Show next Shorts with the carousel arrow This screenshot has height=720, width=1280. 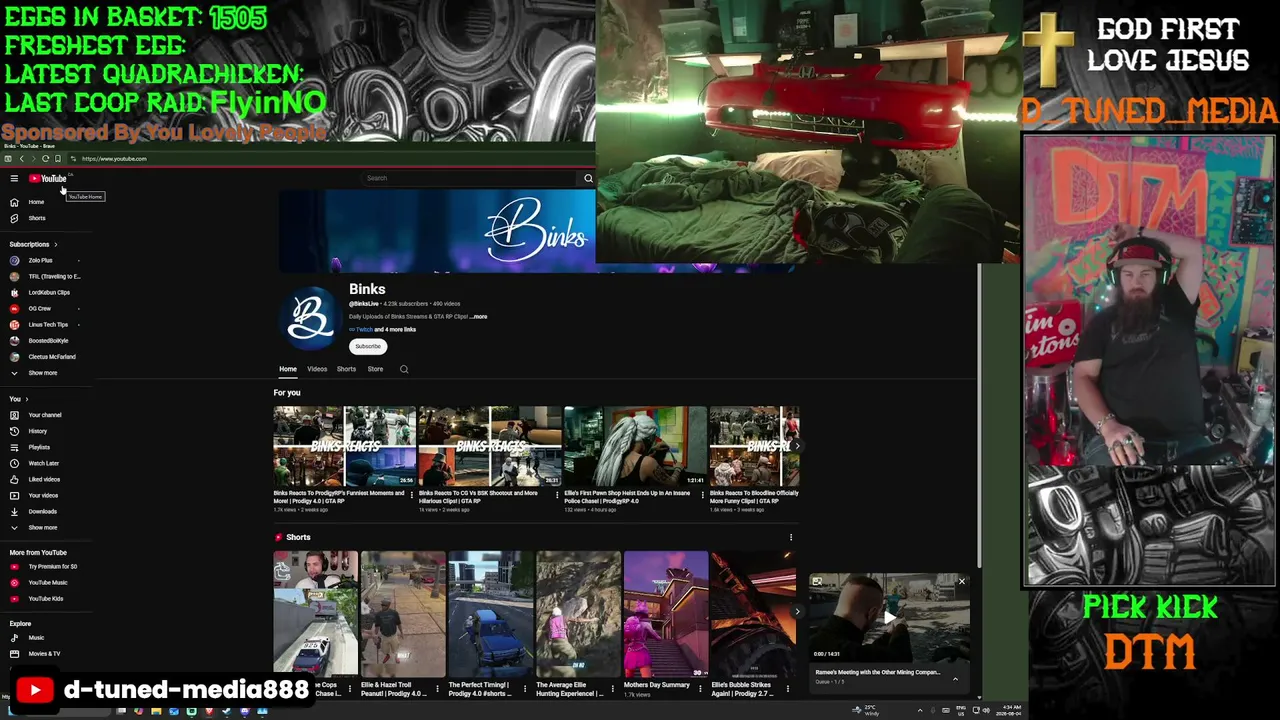pyautogui.click(x=796, y=611)
